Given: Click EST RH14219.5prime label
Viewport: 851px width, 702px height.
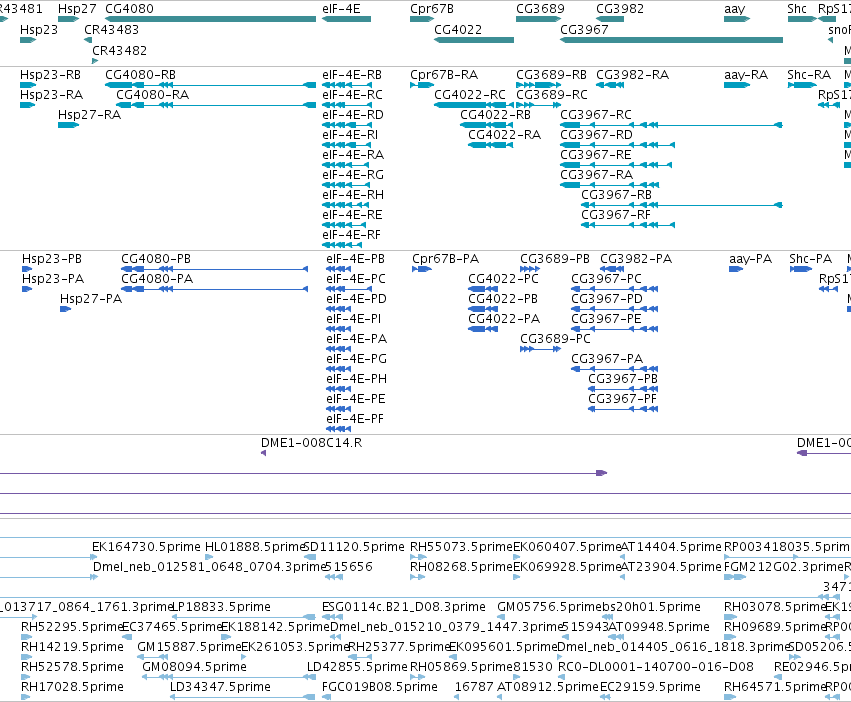Looking at the screenshot, I should [x=72, y=647].
